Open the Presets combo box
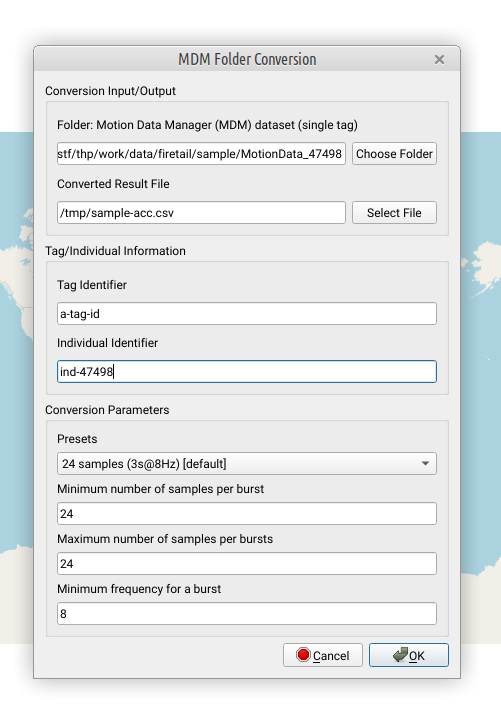Image resolution: width=501 pixels, height=727 pixels. (247, 464)
